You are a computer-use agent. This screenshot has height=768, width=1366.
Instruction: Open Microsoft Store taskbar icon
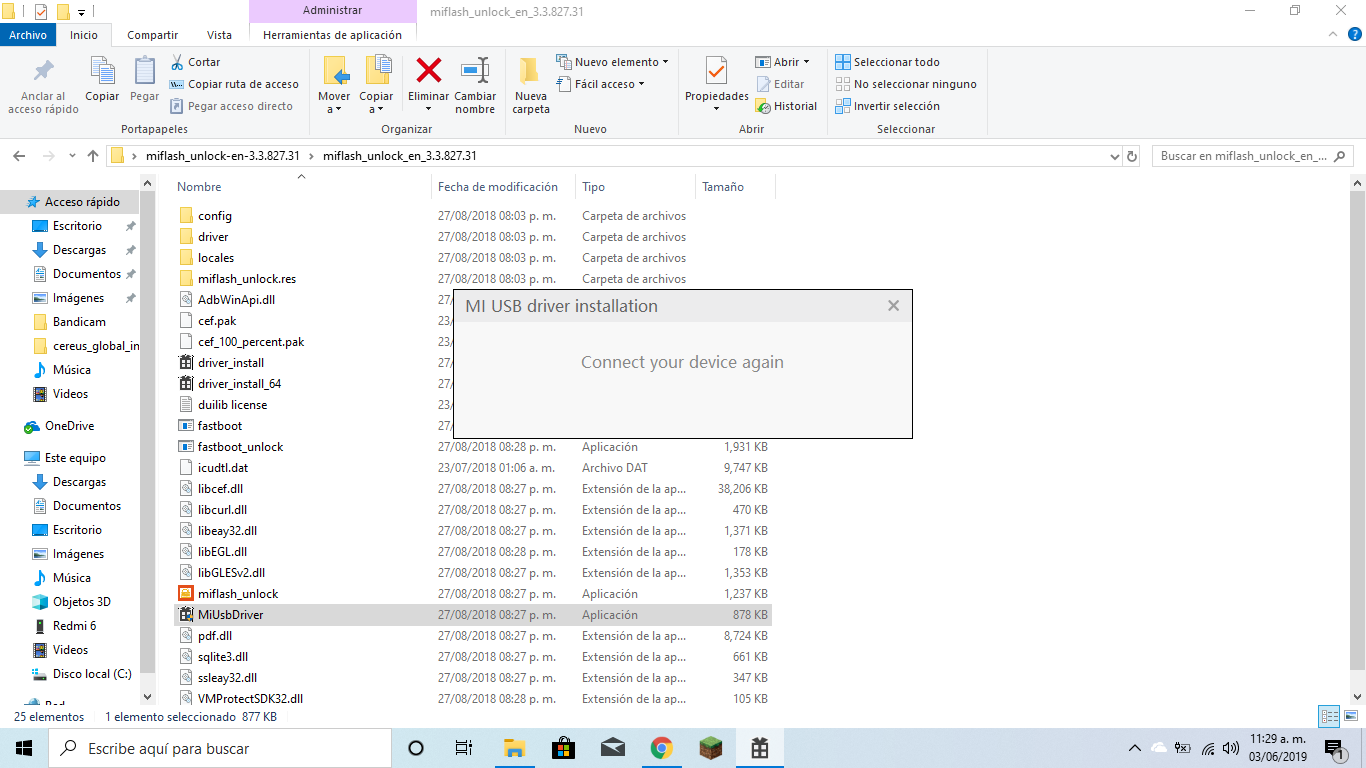[x=563, y=748]
